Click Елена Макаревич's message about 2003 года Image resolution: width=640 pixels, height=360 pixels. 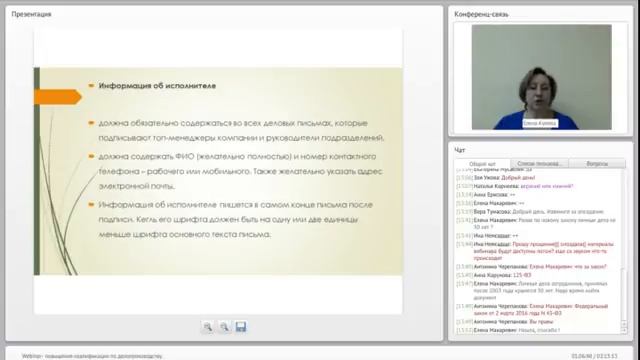pyautogui.click(x=532, y=290)
